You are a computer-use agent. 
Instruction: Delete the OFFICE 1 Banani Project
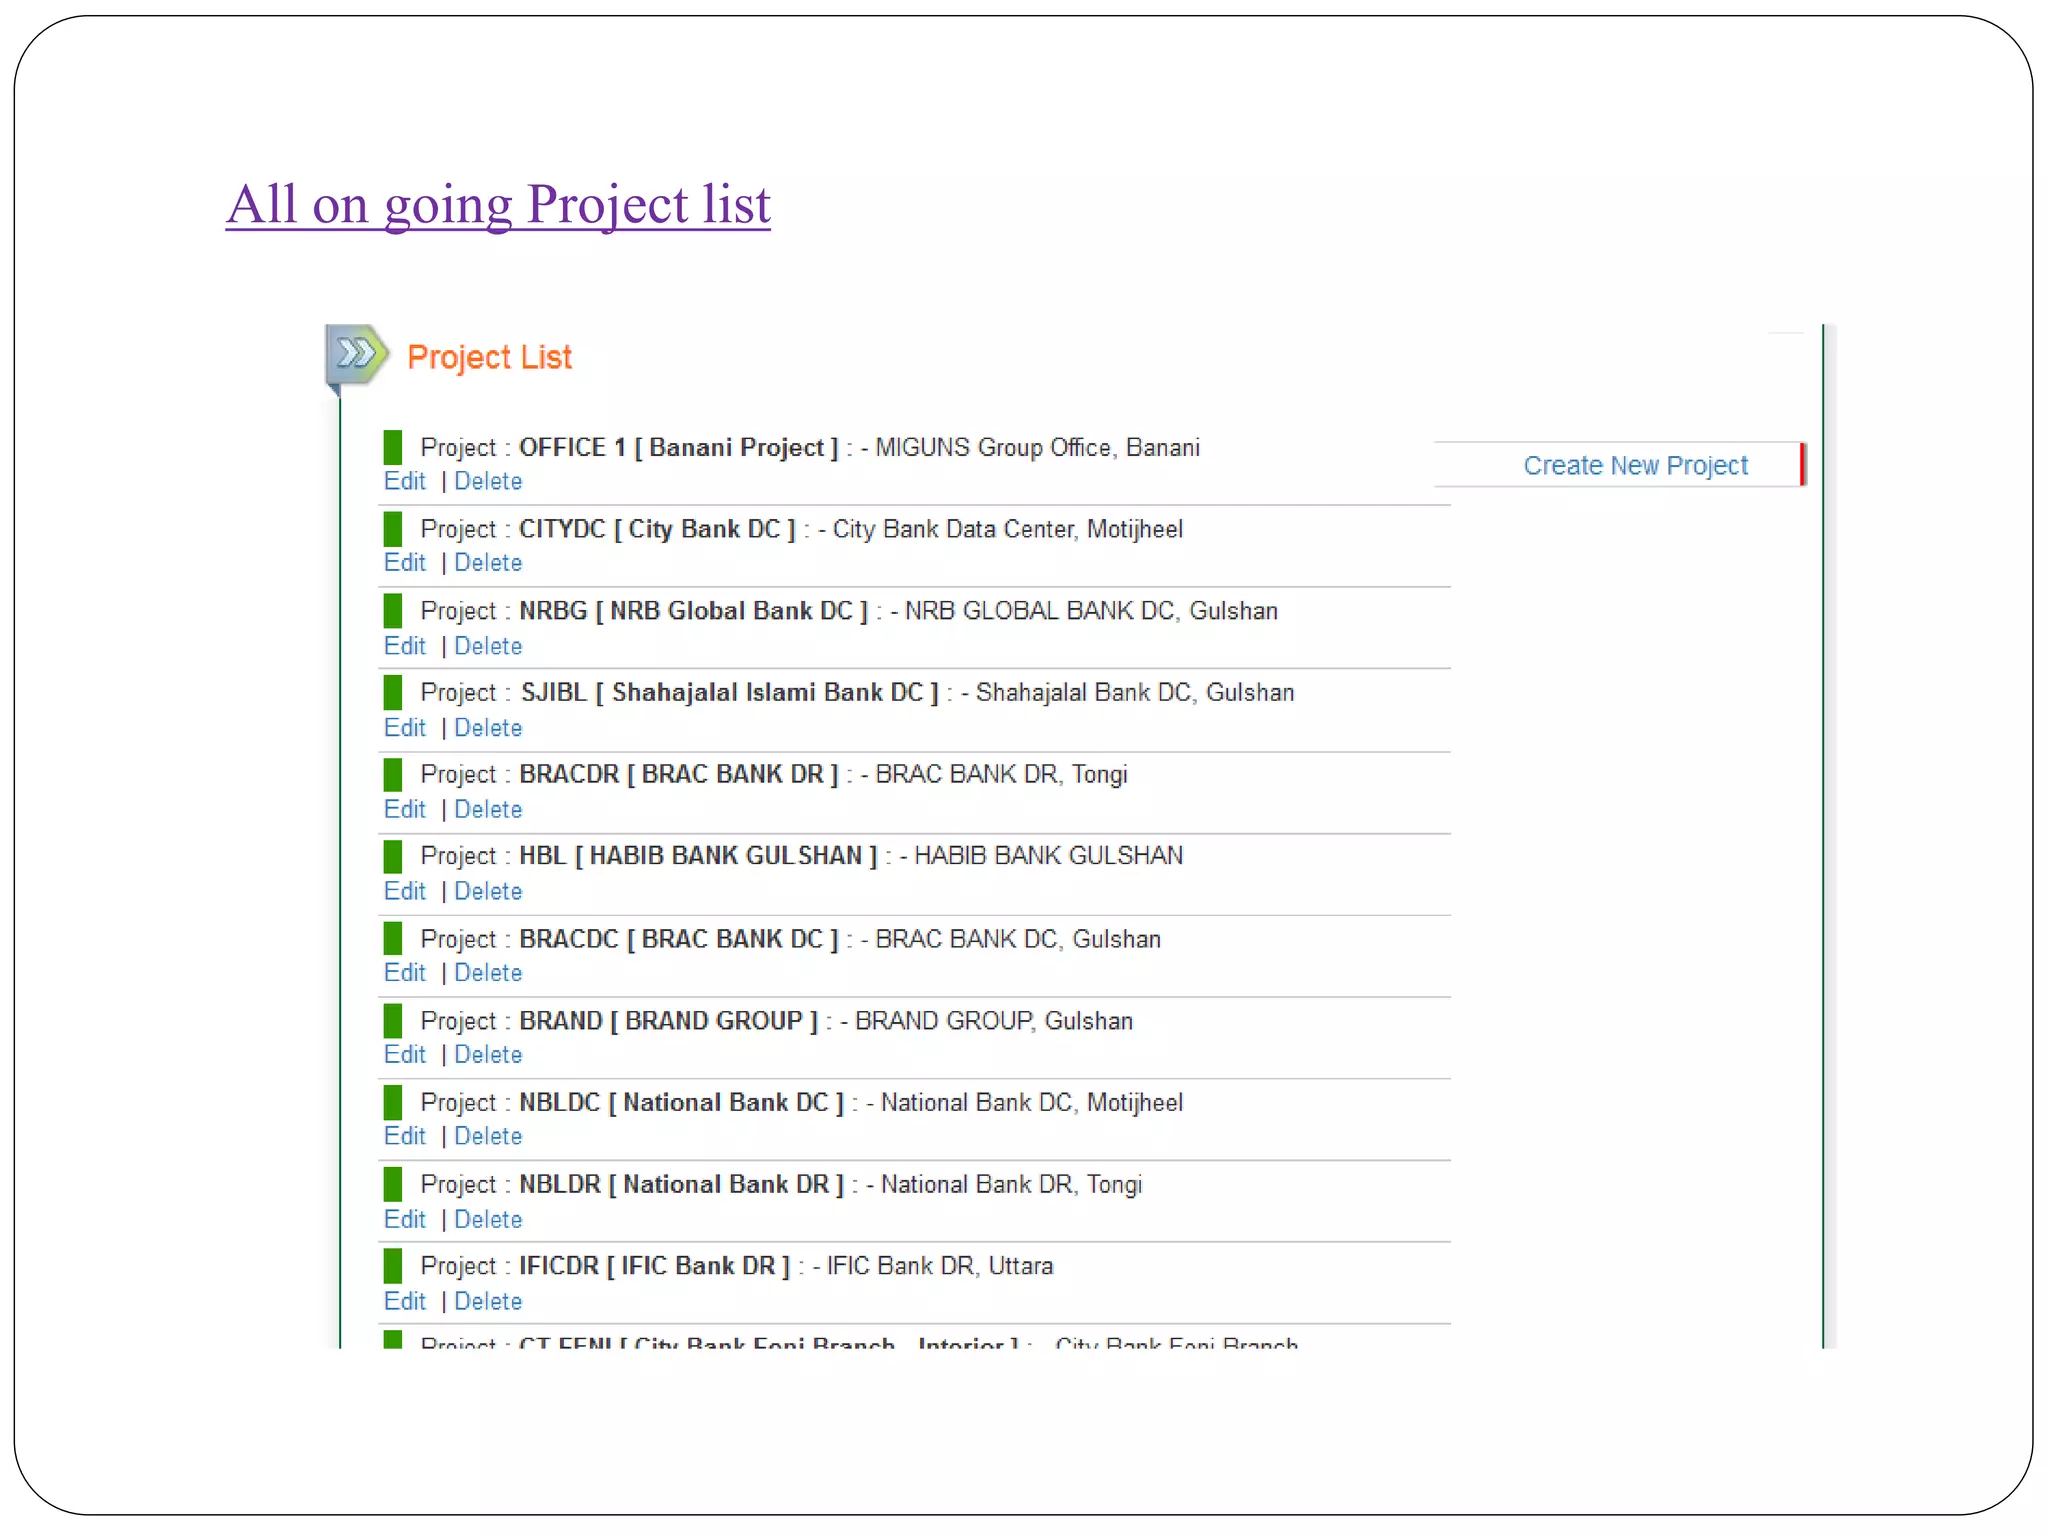[488, 481]
